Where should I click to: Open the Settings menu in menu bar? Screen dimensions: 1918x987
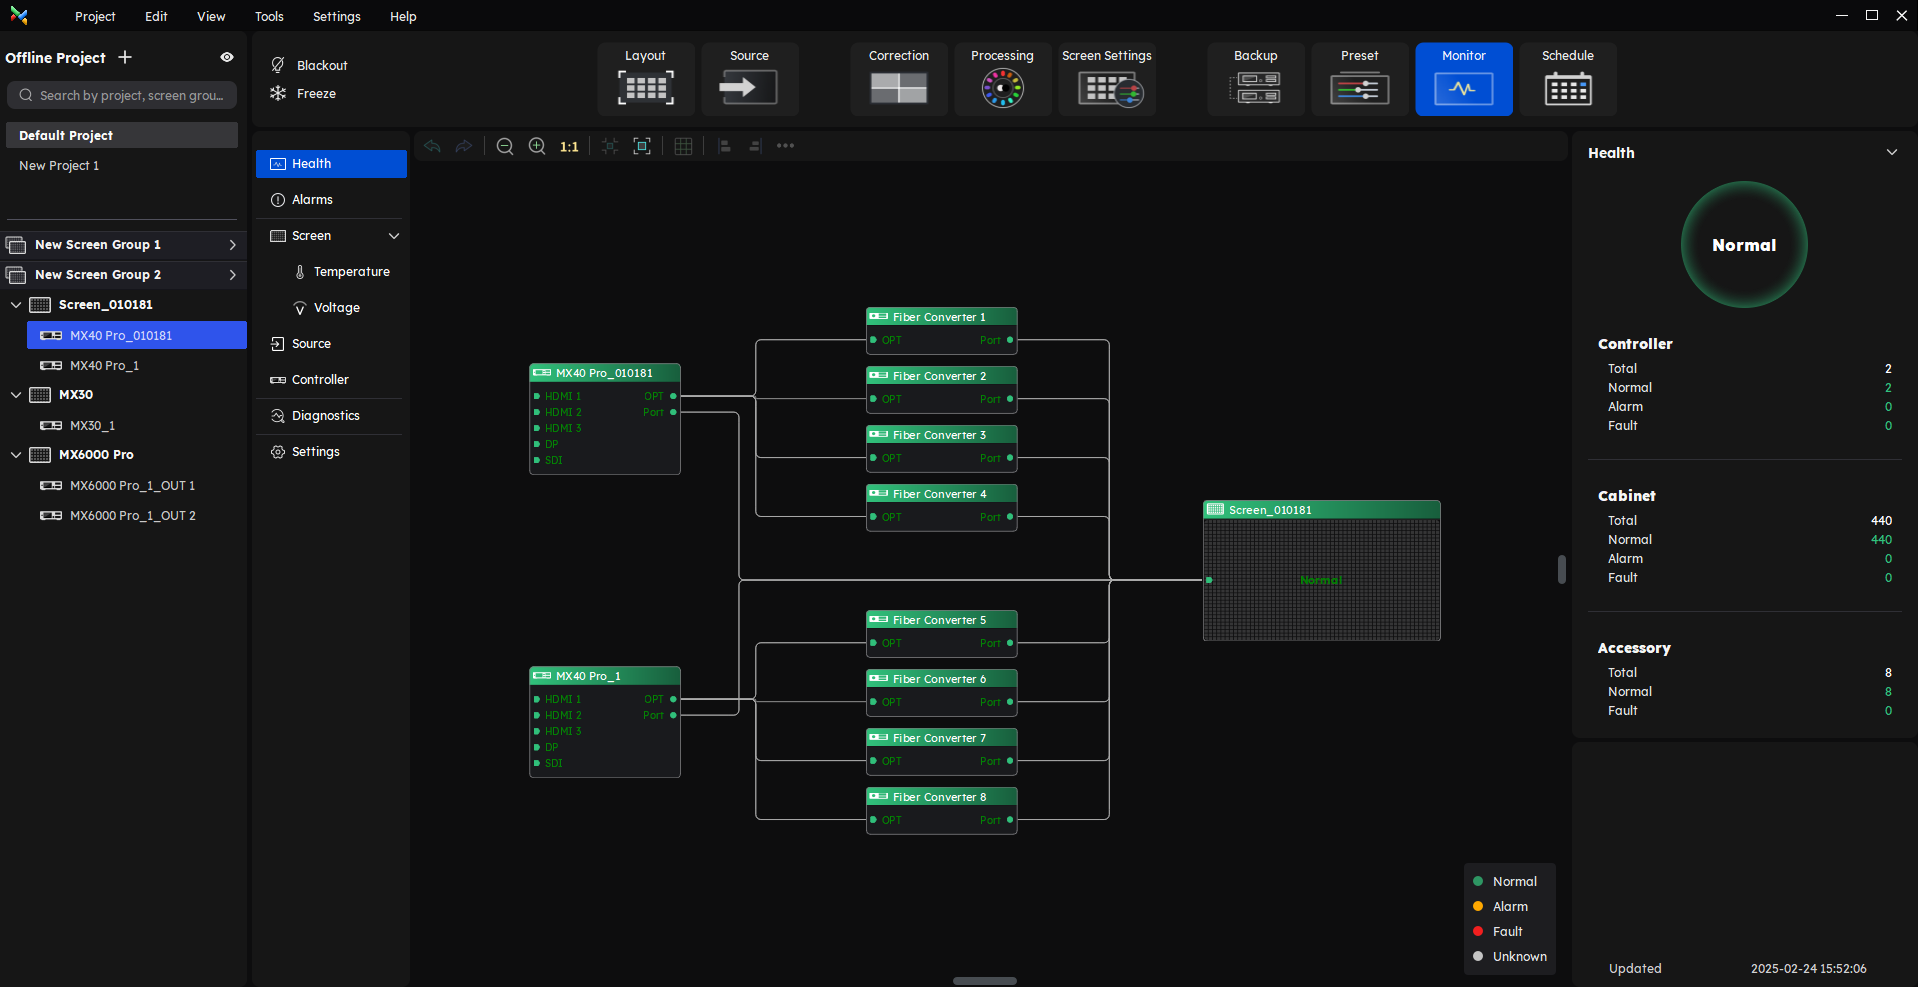pyautogui.click(x=336, y=16)
